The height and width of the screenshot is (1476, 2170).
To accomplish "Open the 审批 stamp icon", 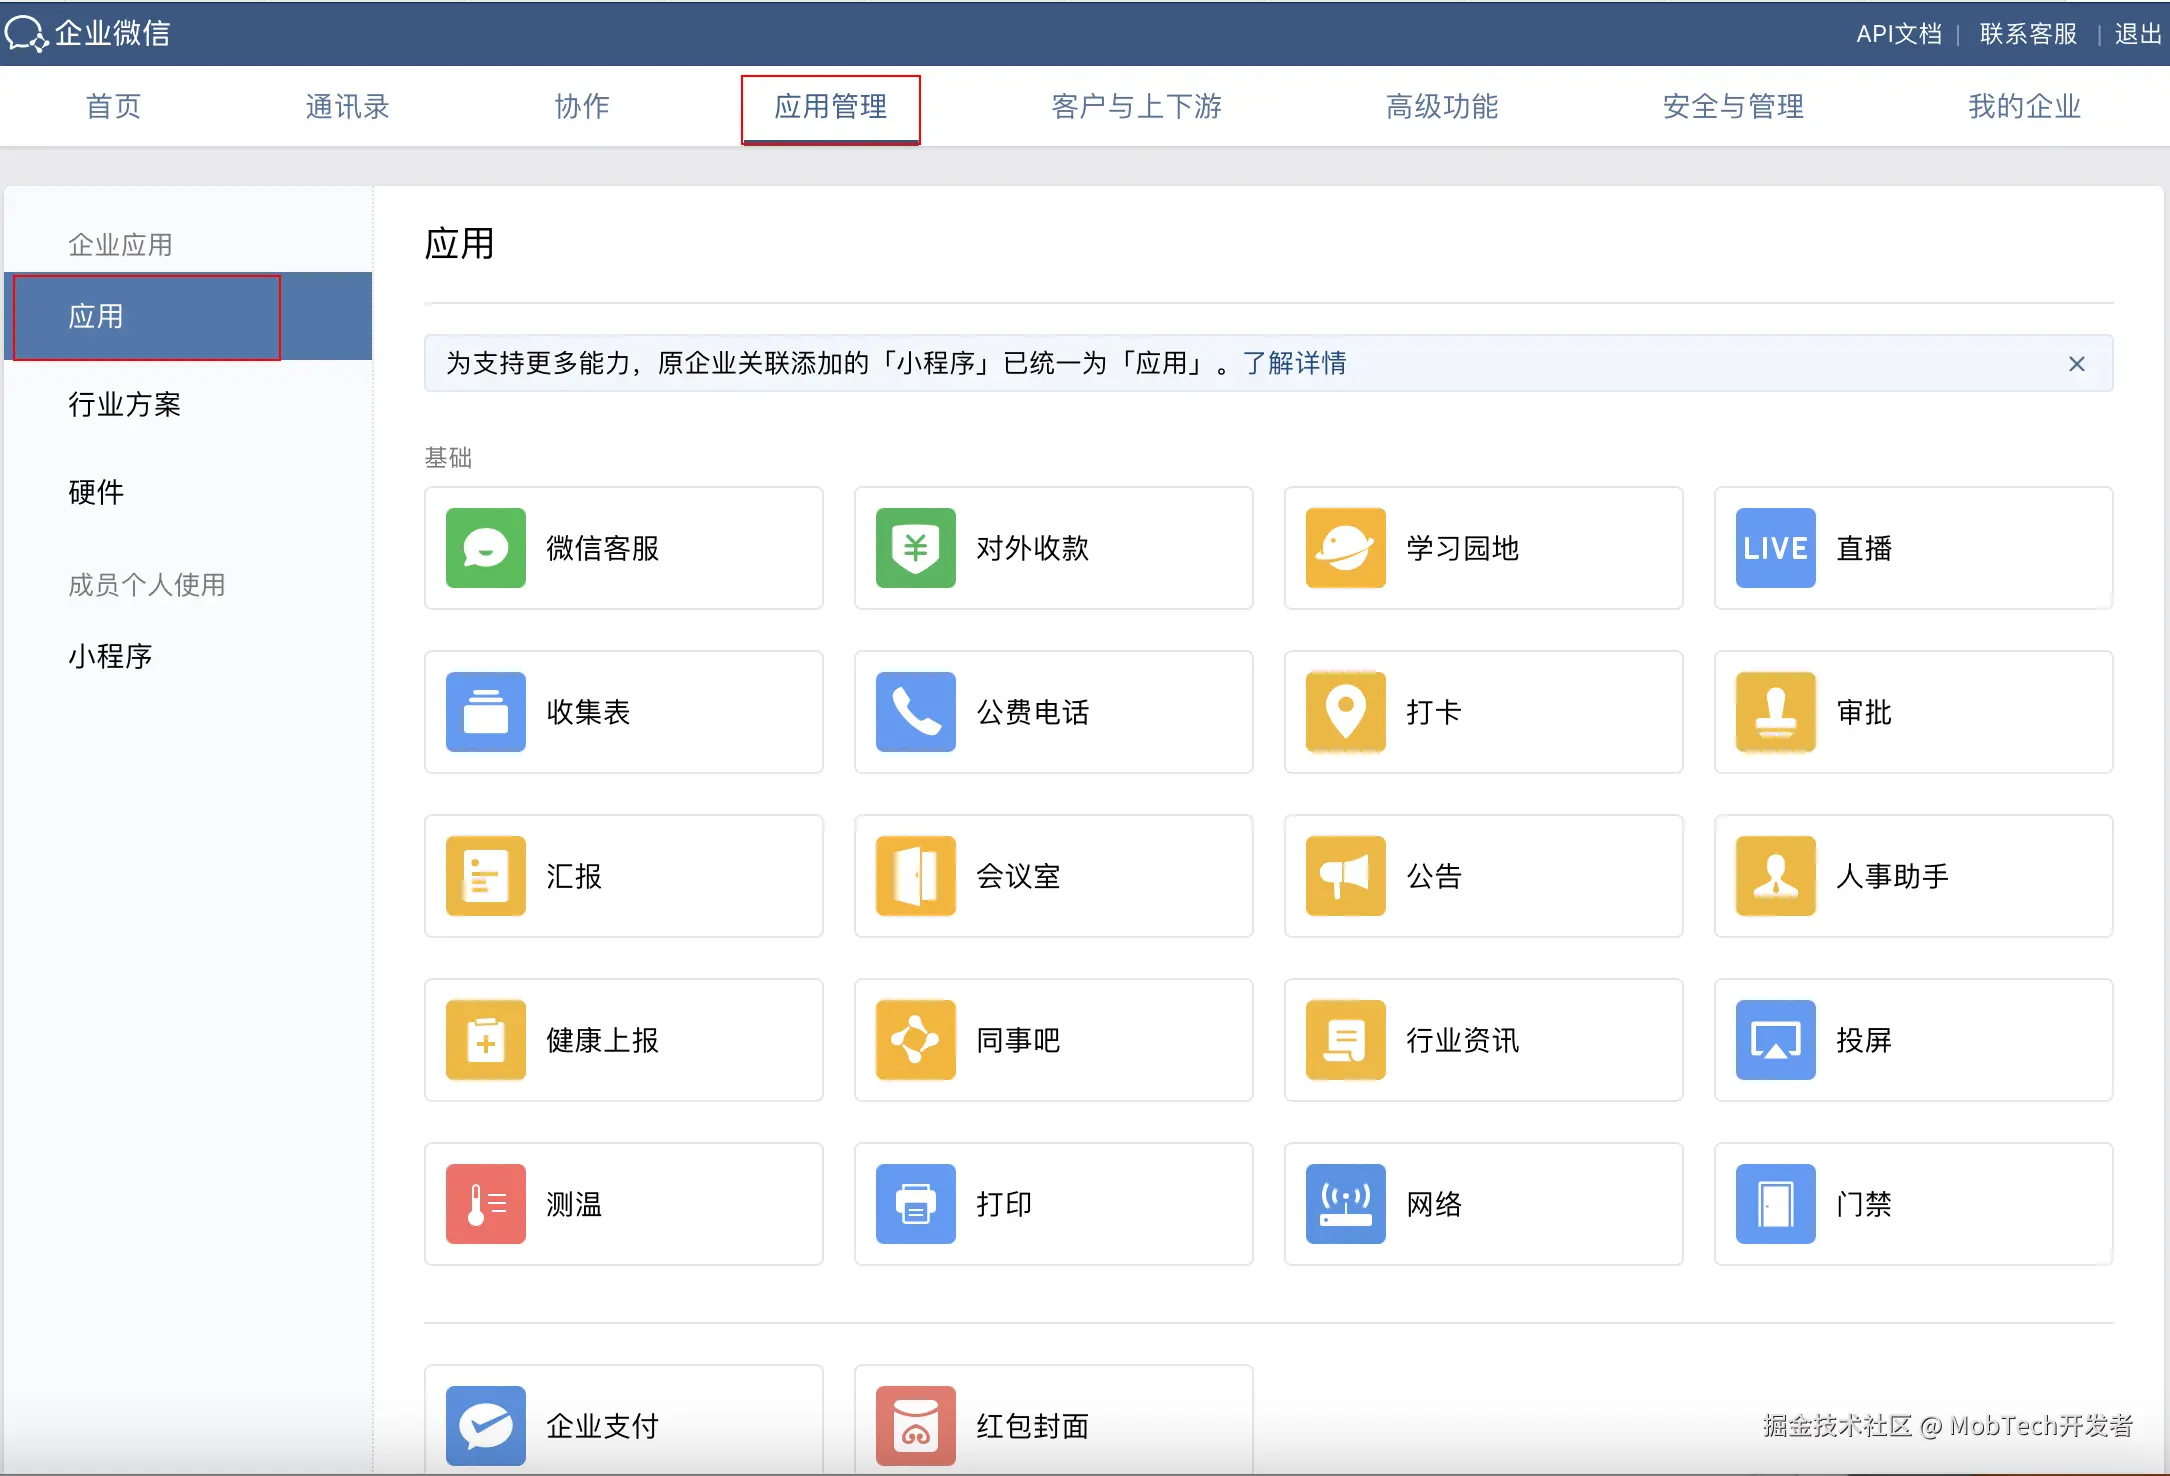I will tap(1775, 712).
